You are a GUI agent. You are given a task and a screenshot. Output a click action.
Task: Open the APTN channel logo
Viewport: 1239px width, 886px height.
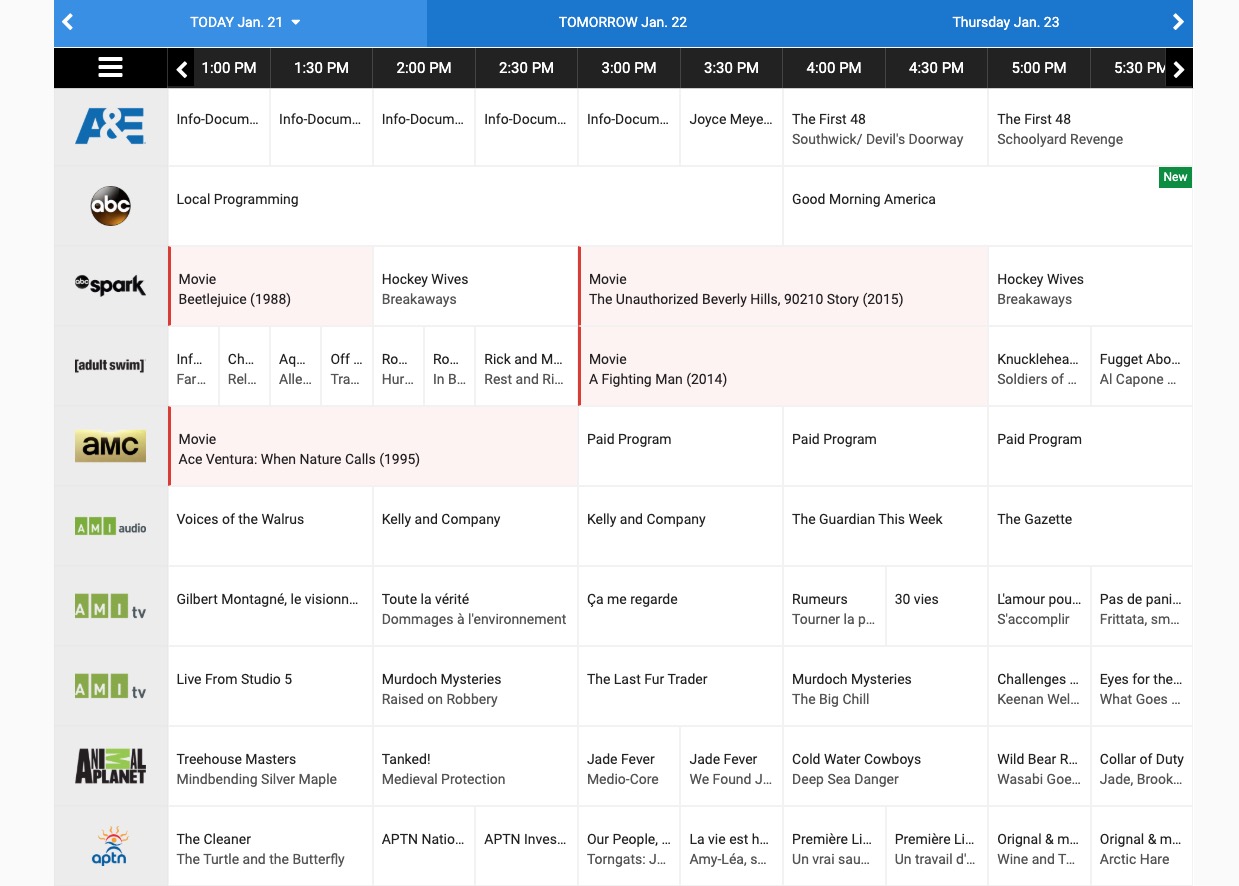pyautogui.click(x=110, y=846)
